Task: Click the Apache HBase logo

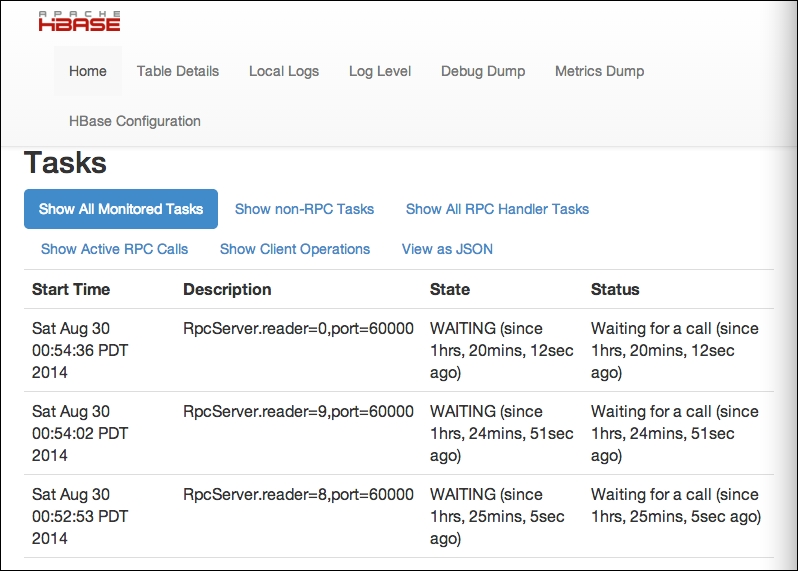Action: click(x=79, y=21)
